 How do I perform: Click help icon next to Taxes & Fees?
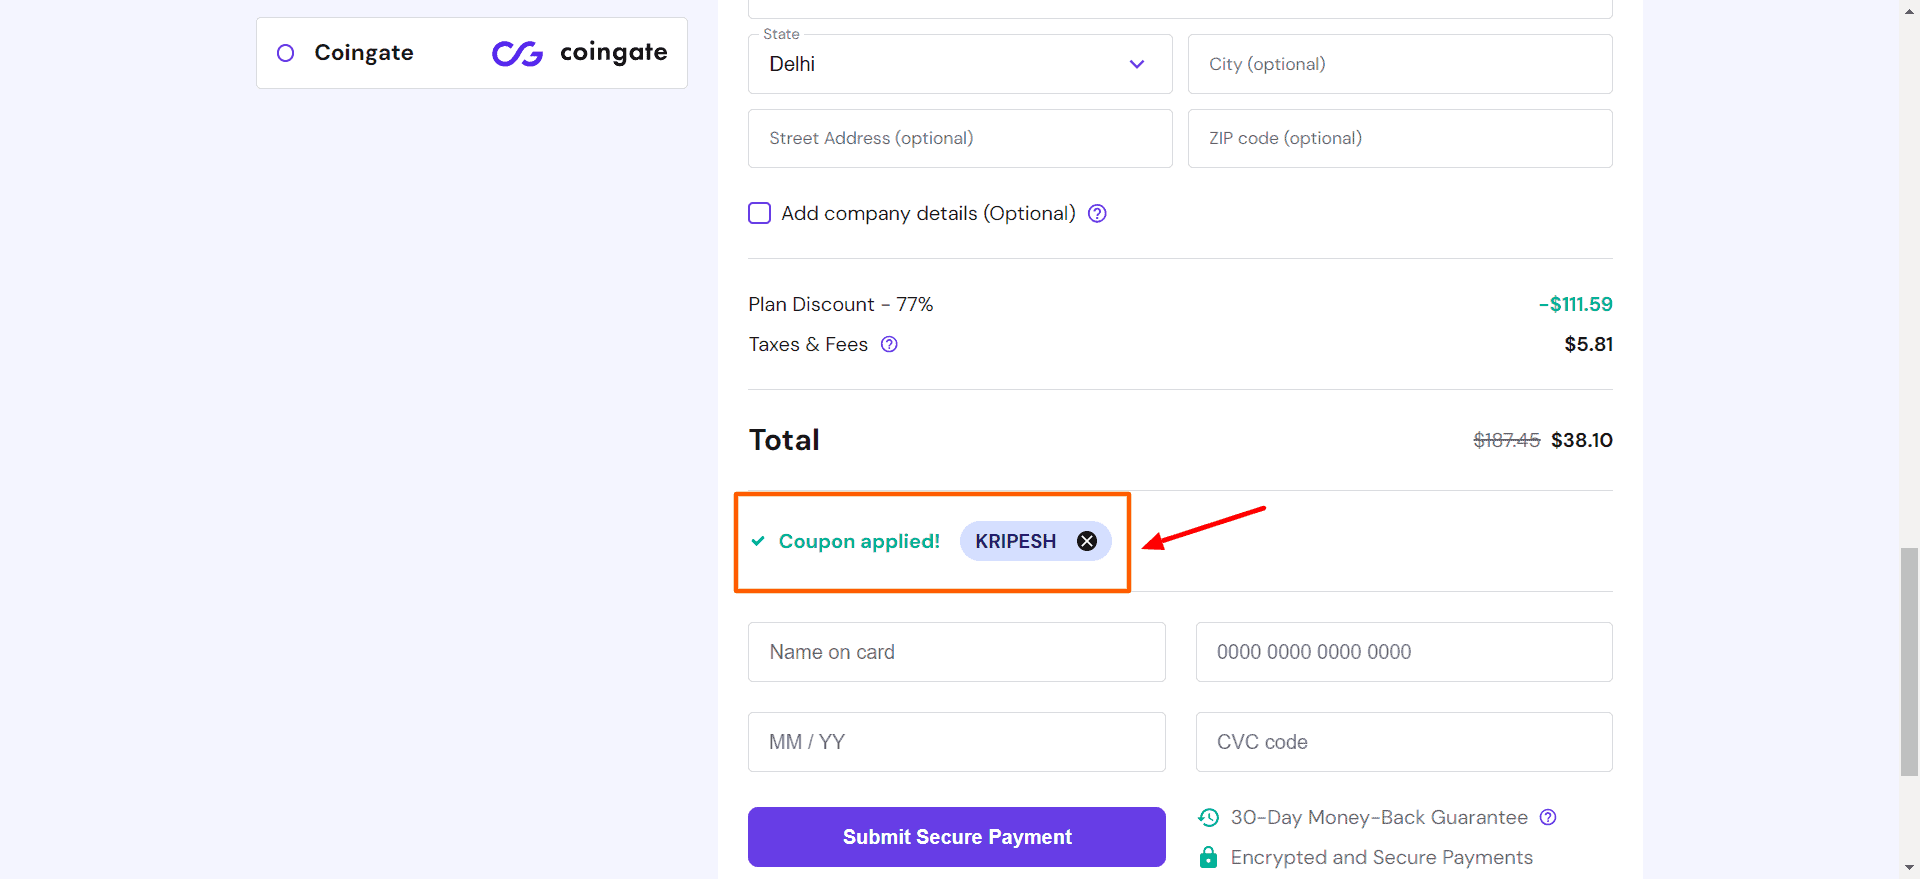point(889,344)
